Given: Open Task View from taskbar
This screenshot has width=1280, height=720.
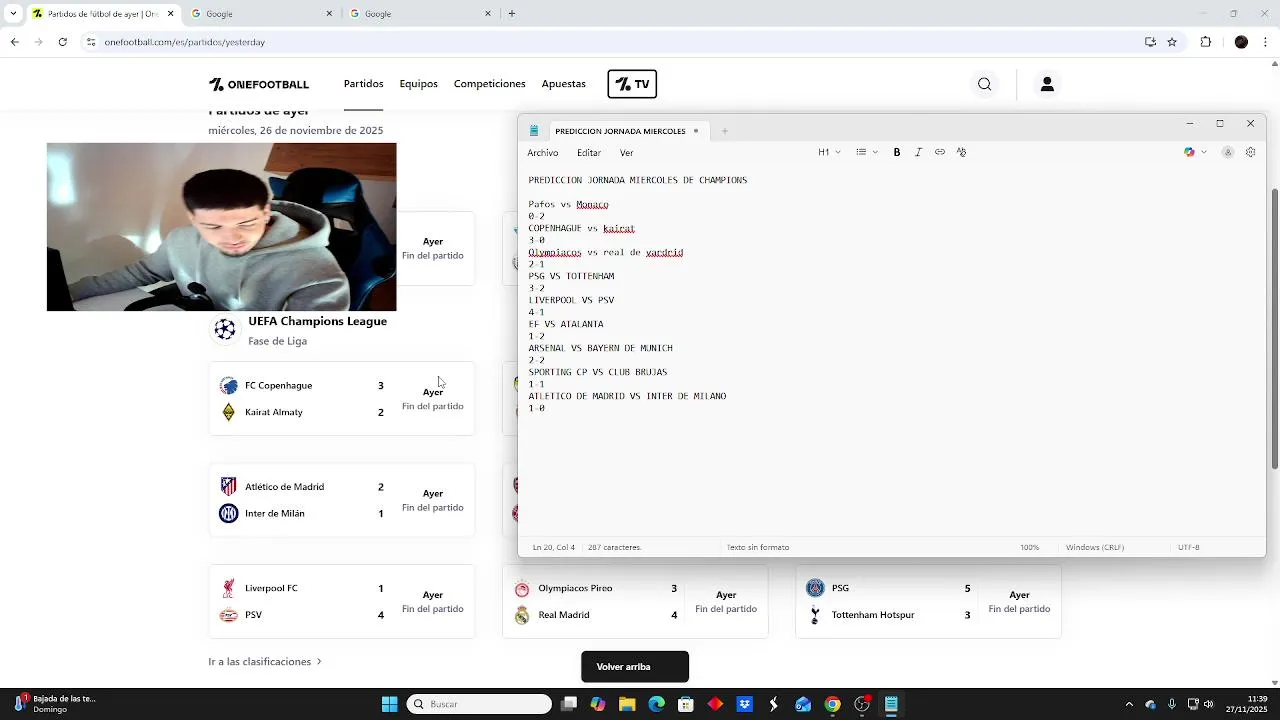Looking at the screenshot, I should pos(569,704).
